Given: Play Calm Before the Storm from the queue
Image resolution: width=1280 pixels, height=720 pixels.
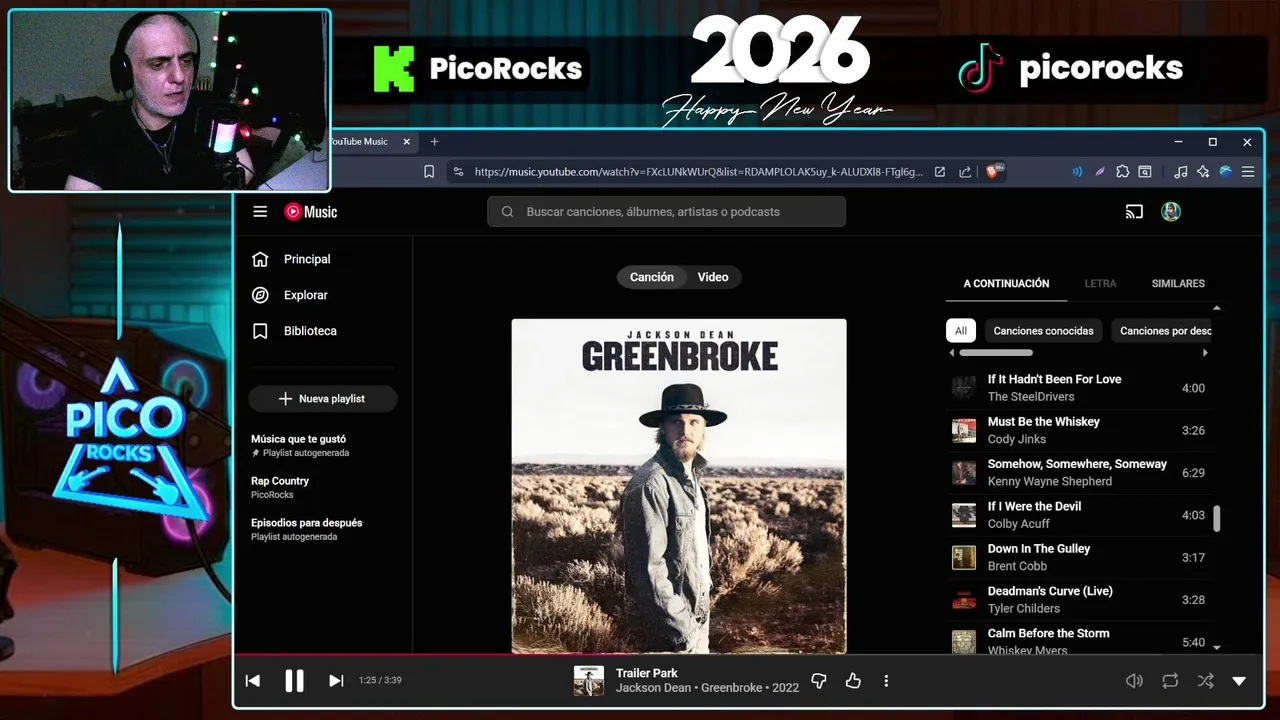Looking at the screenshot, I should point(1078,640).
